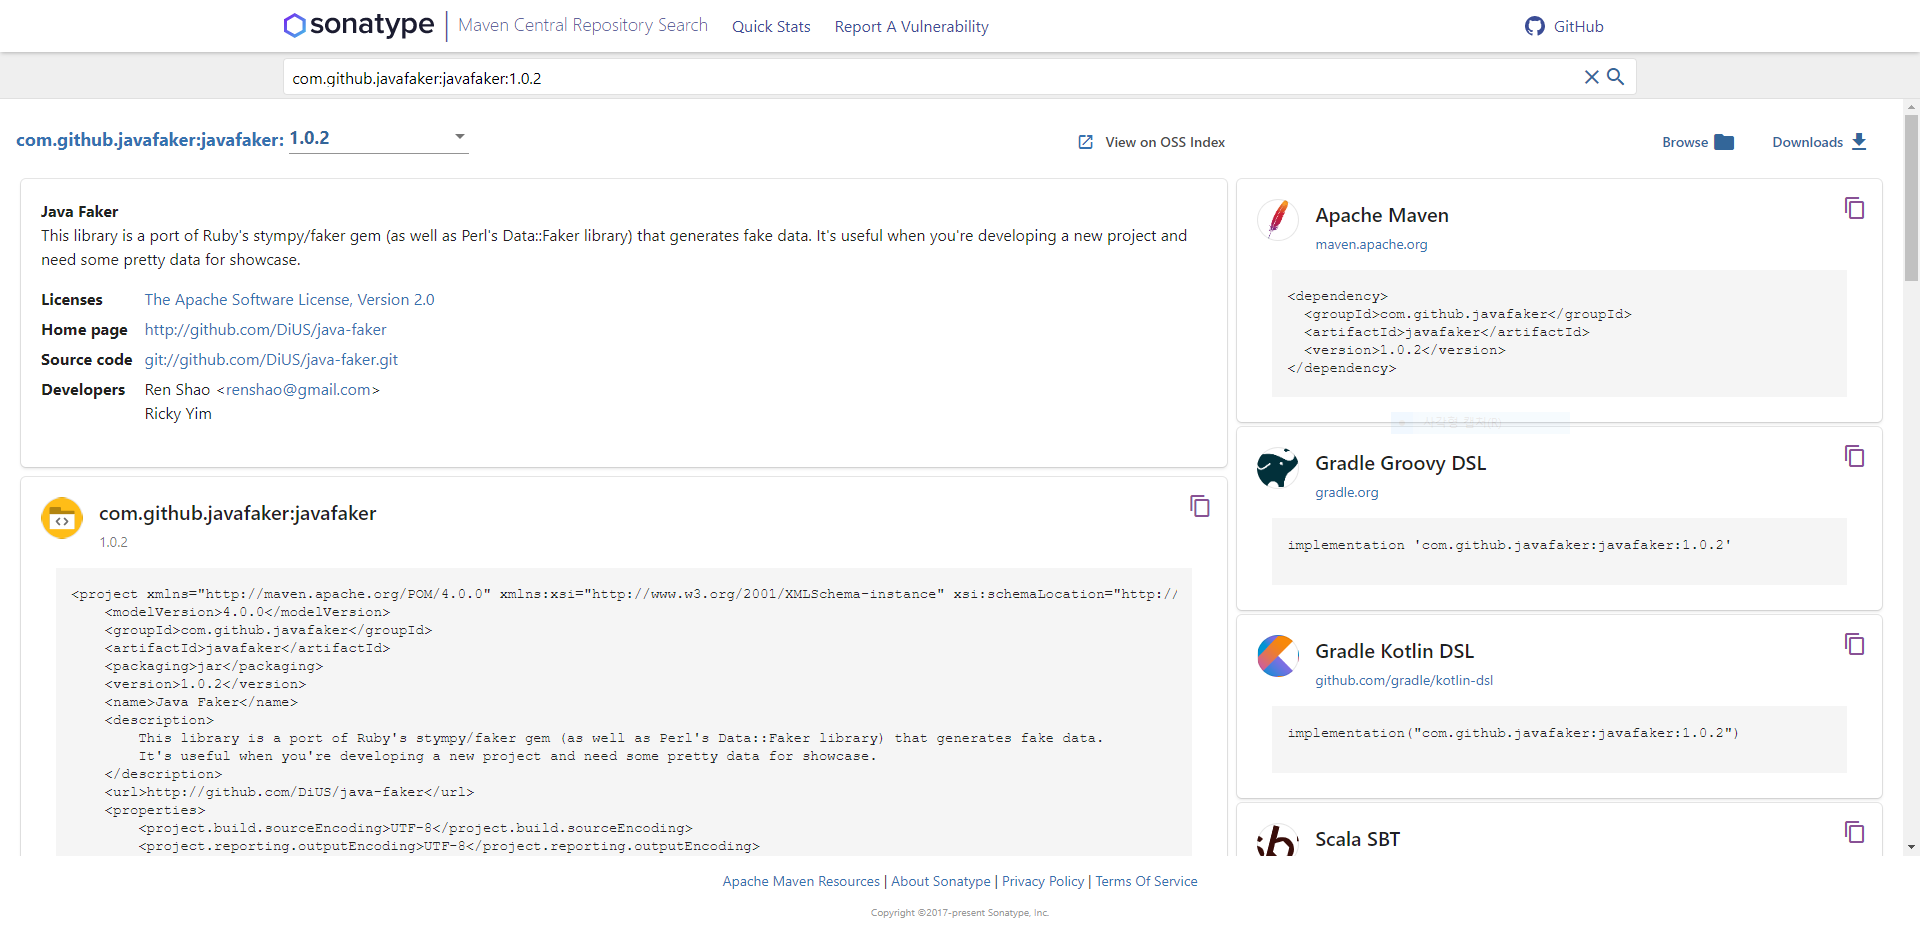The height and width of the screenshot is (932, 1920).
Task: Click the Gradle elephant logo
Action: click(1277, 468)
